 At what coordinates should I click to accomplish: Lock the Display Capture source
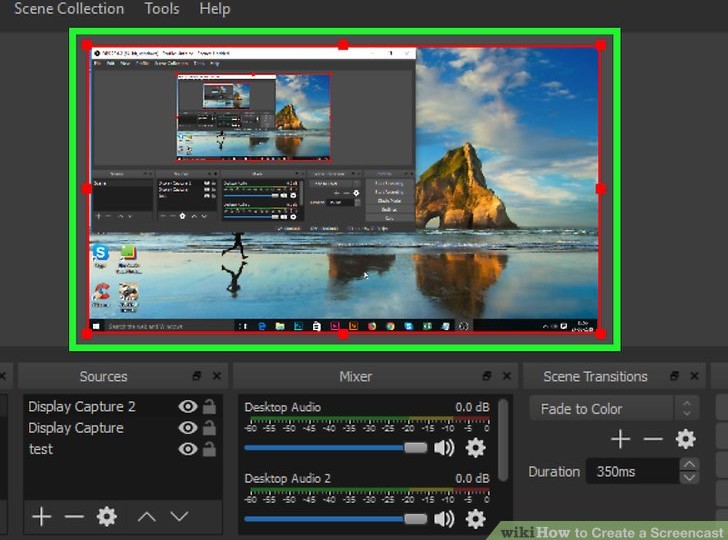[209, 428]
